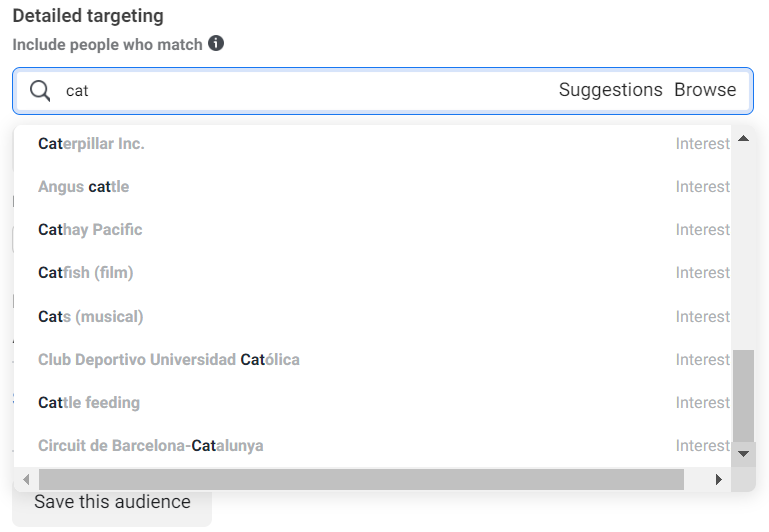Pick Circuit de Barcelona-Catalunya option
Viewport: 769px width, 532px height.
(x=150, y=446)
